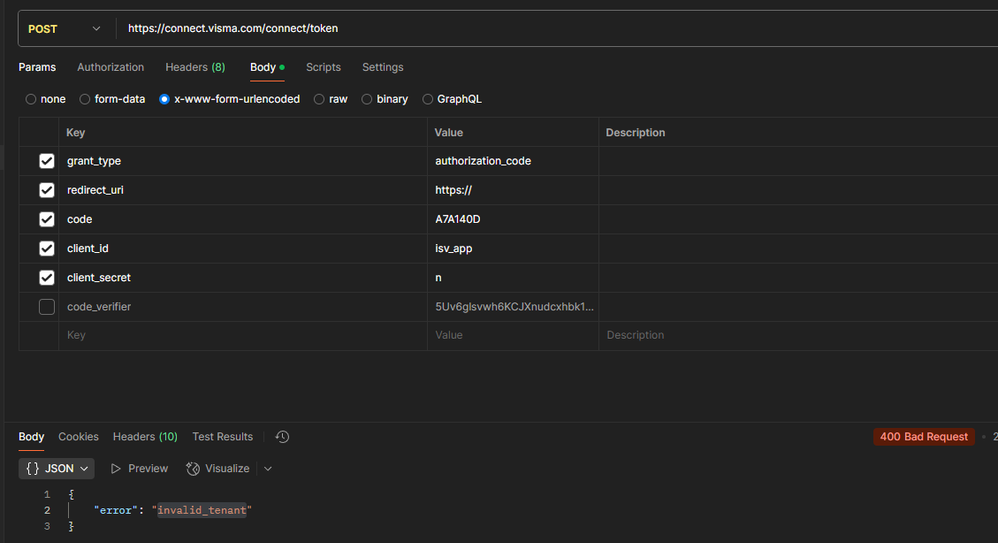The height and width of the screenshot is (543, 998).
Task: Click the invalid_tenant error value
Action: 202,511
